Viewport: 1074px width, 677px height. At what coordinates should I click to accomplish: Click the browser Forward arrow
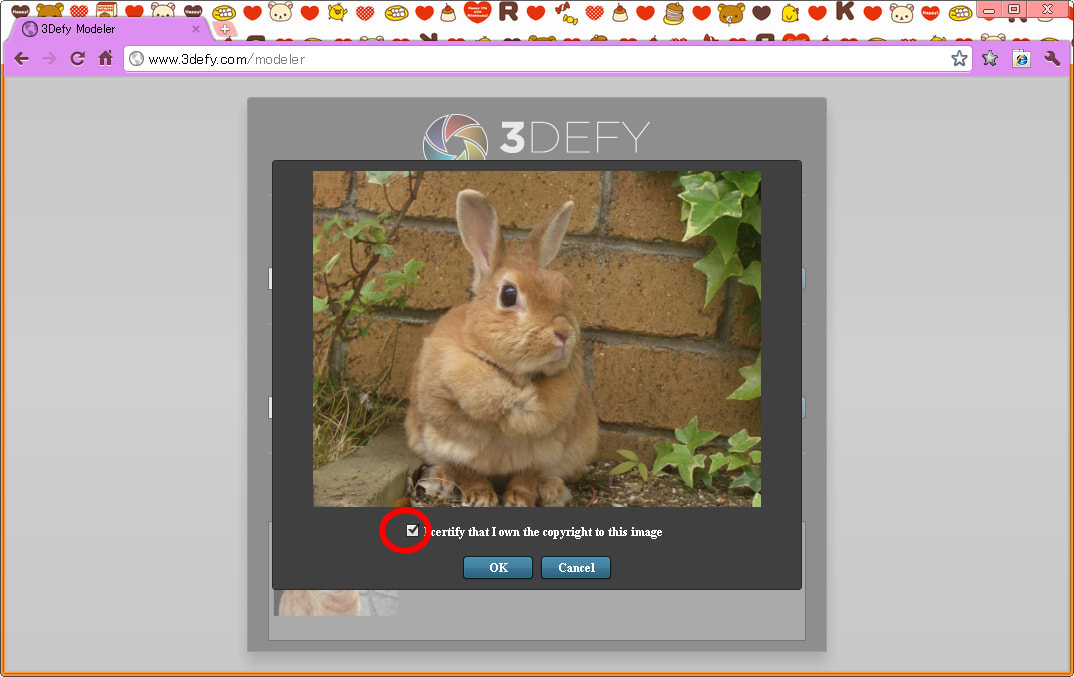[x=49, y=59]
